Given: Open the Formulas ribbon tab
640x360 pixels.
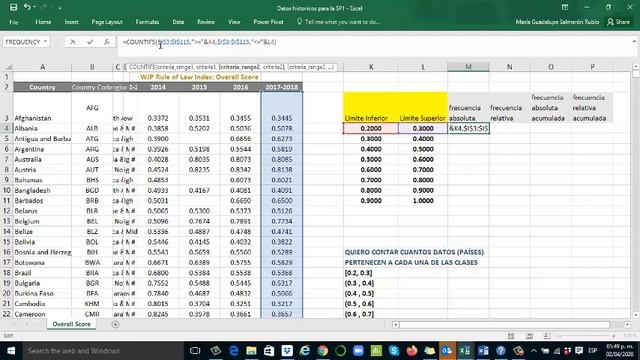Looking at the screenshot, I should coord(147,22).
